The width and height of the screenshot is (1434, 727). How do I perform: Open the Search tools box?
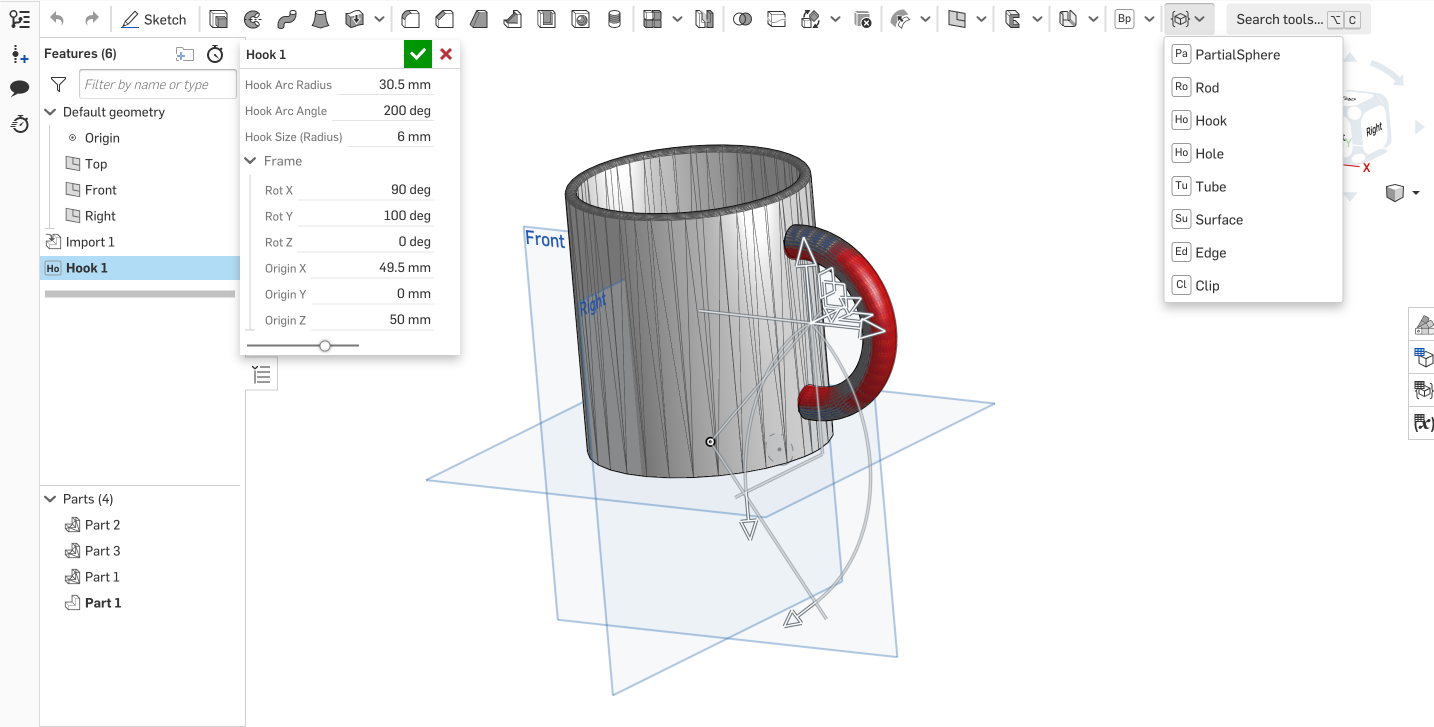(1279, 19)
